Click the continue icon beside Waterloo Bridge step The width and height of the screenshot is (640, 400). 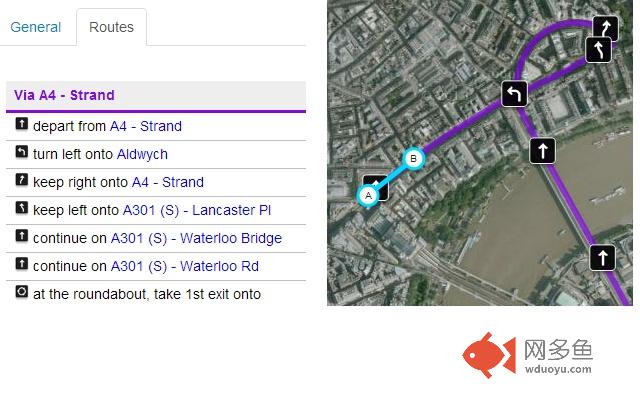[22, 238]
